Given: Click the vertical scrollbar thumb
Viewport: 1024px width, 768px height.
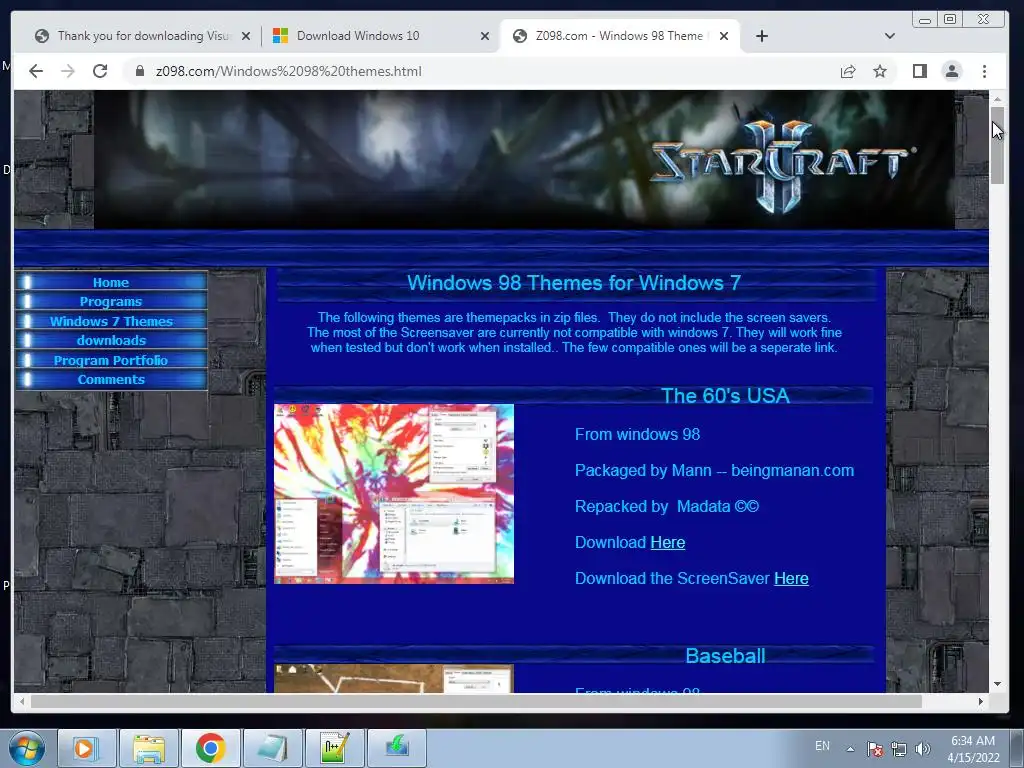Looking at the screenshot, I should 997,145.
